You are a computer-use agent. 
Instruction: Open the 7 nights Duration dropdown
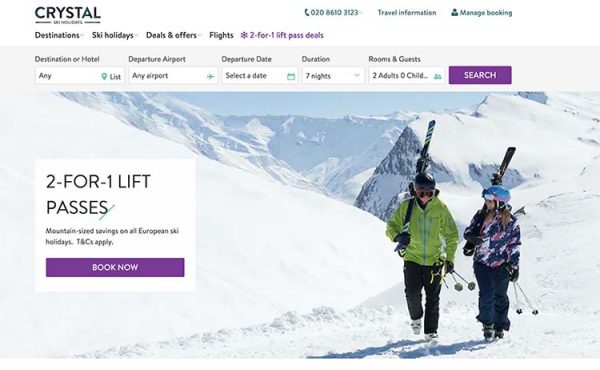coord(333,76)
